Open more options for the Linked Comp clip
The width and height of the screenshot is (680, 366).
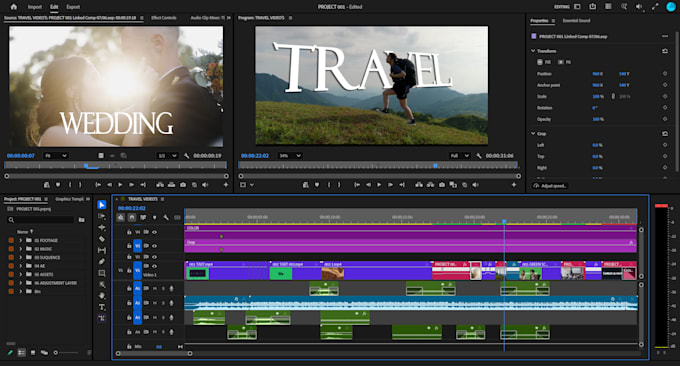(x=665, y=36)
